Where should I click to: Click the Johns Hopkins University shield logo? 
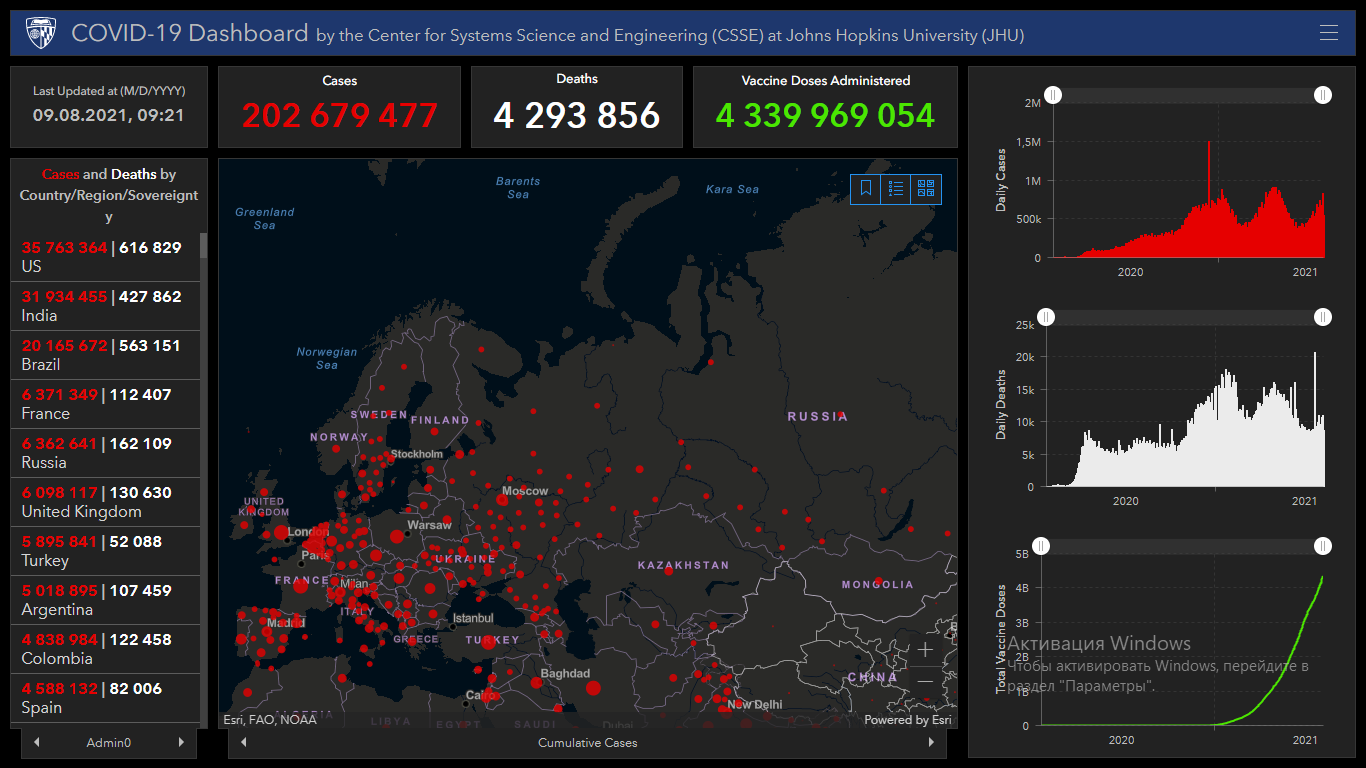41,33
